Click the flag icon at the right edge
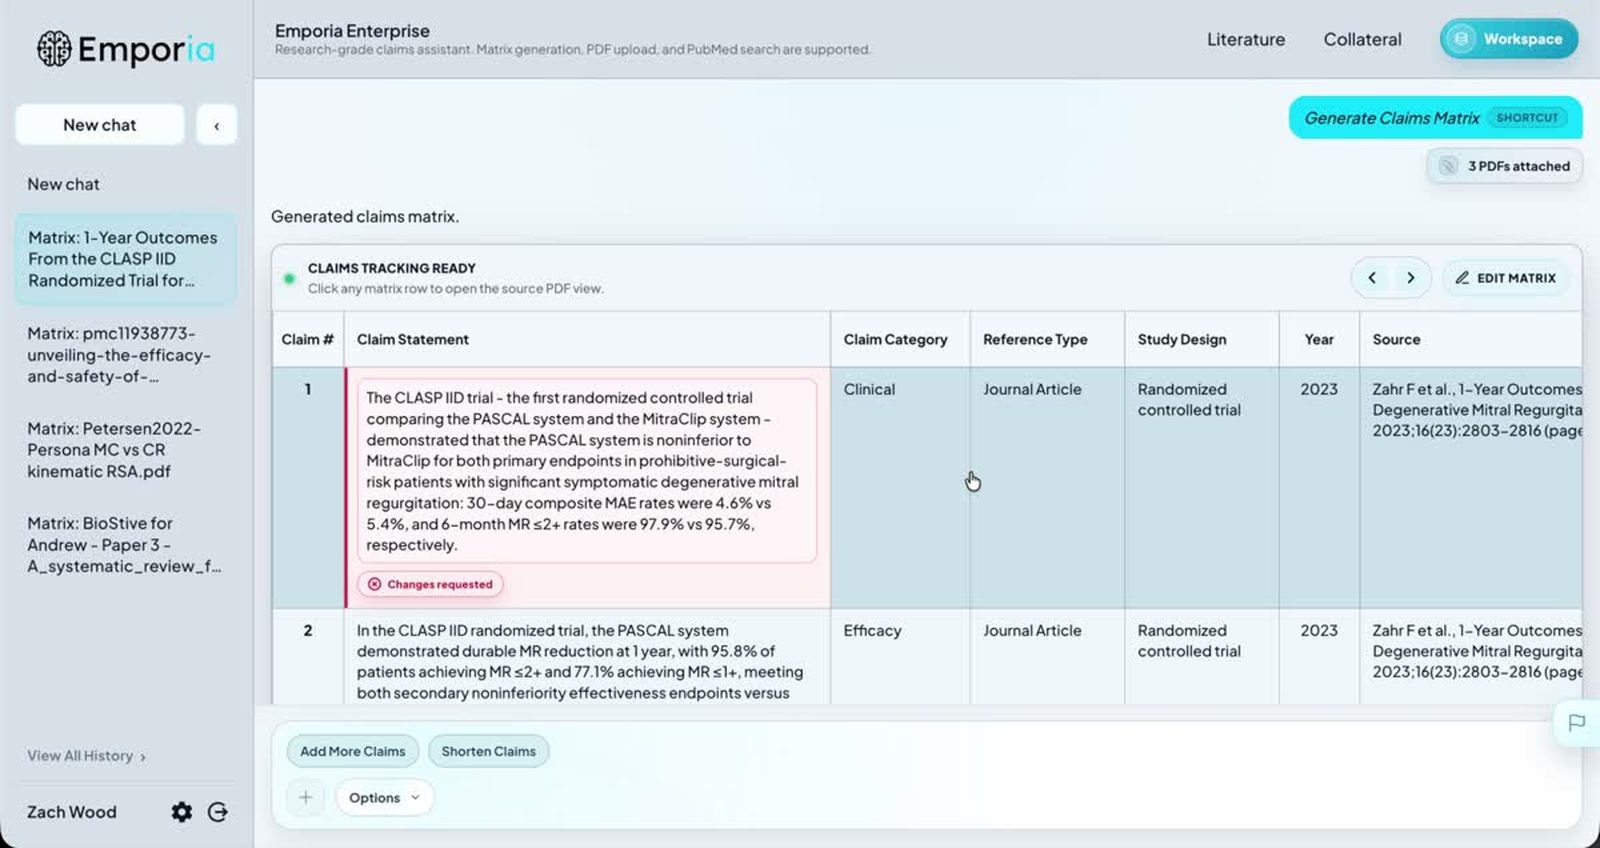This screenshot has width=1600, height=848. point(1577,723)
